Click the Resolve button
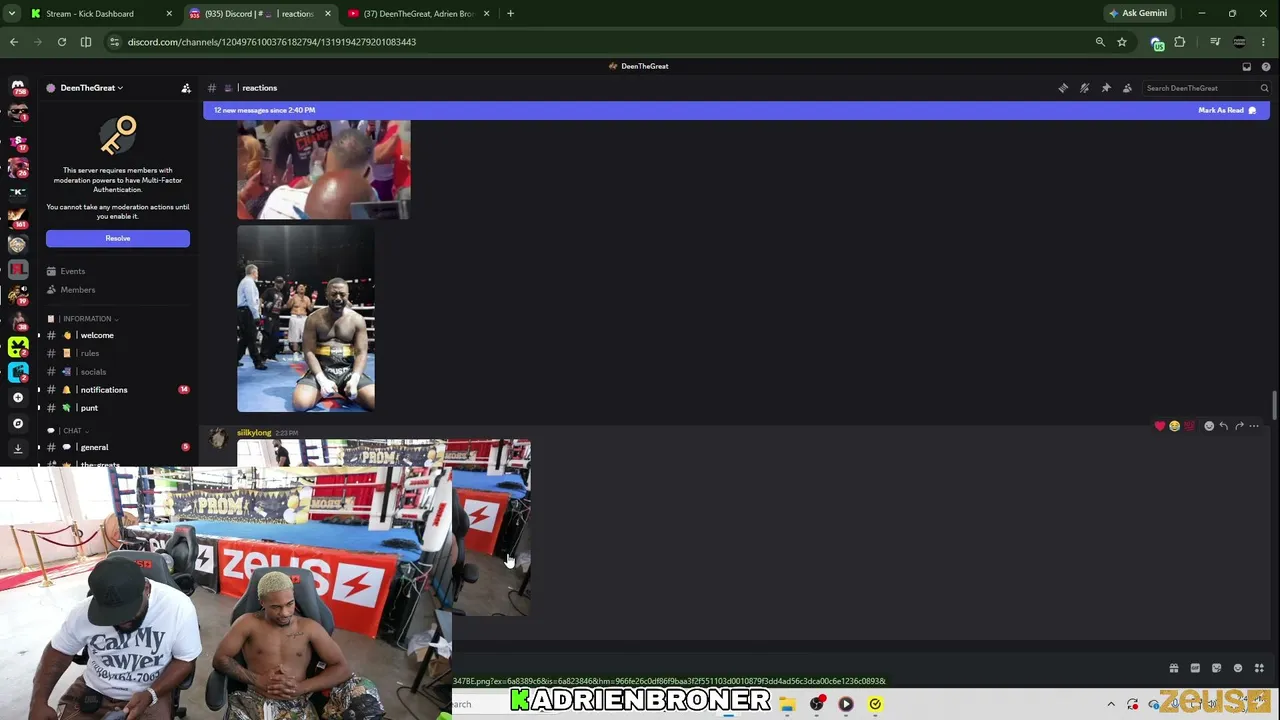 [x=118, y=238]
